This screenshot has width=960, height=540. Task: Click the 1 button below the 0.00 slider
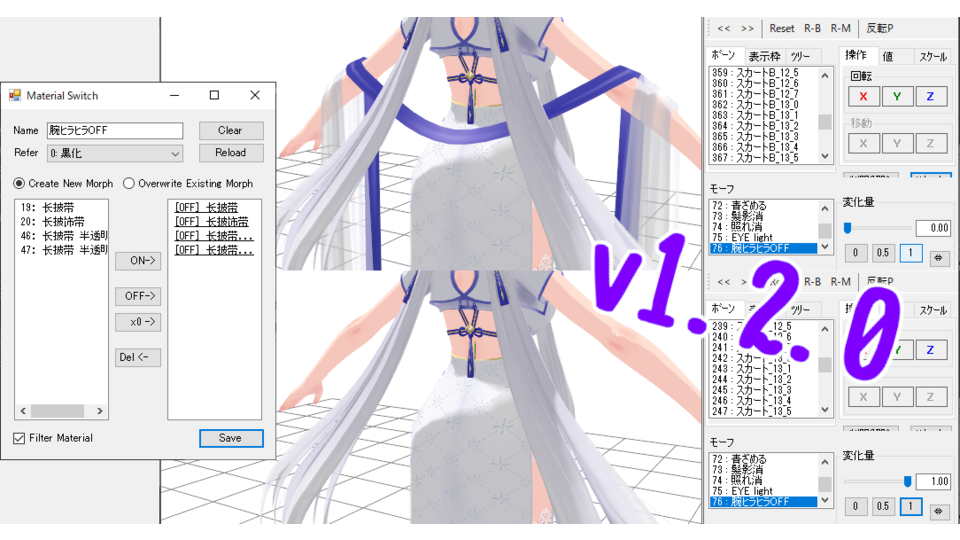coord(910,253)
